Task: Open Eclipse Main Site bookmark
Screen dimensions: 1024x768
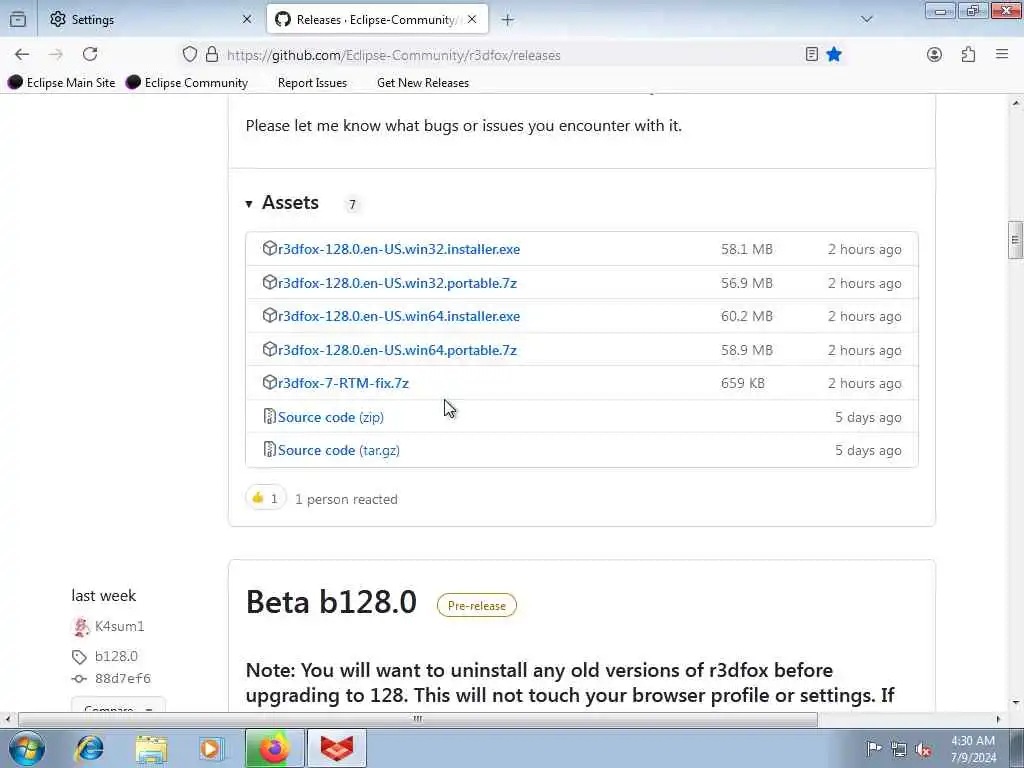Action: [x=61, y=83]
